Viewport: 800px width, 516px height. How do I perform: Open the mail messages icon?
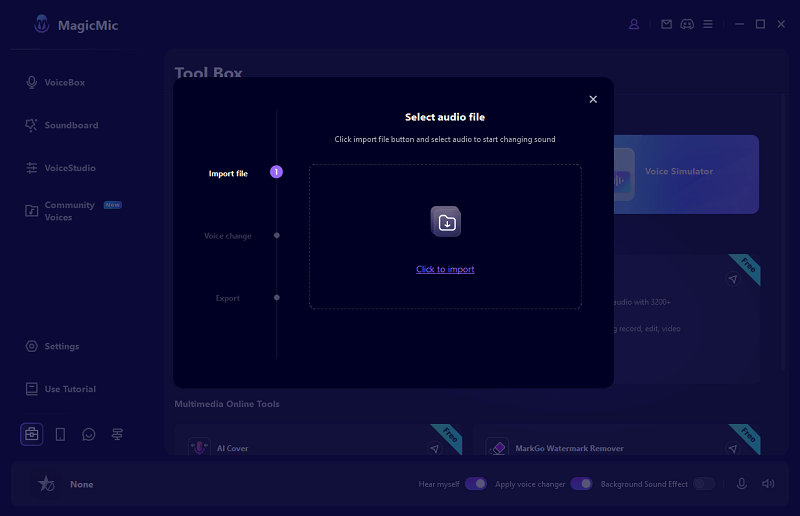(667, 24)
